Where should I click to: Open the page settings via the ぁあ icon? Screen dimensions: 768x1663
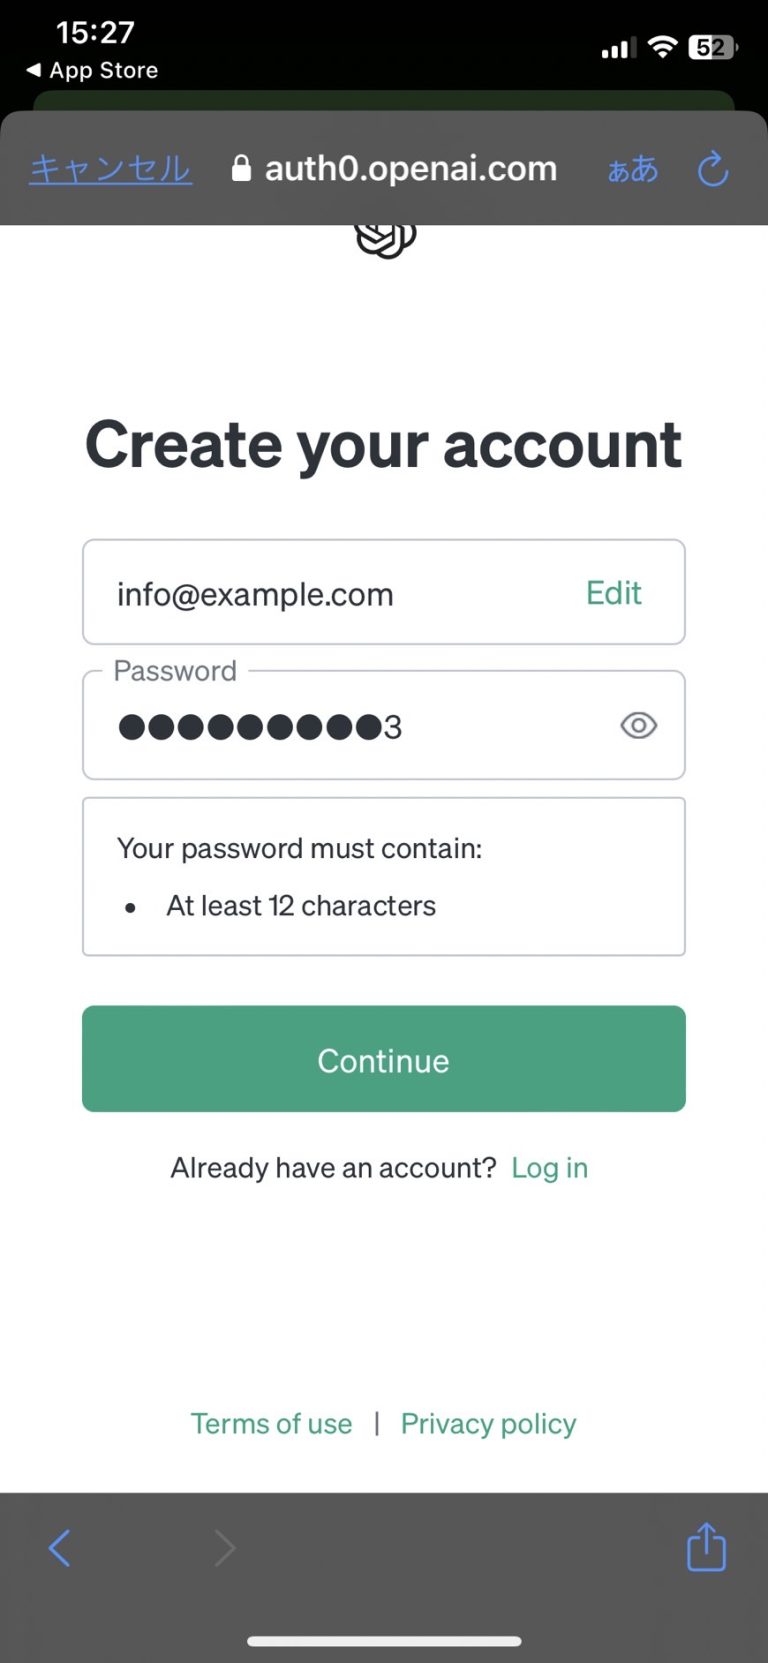click(x=632, y=170)
